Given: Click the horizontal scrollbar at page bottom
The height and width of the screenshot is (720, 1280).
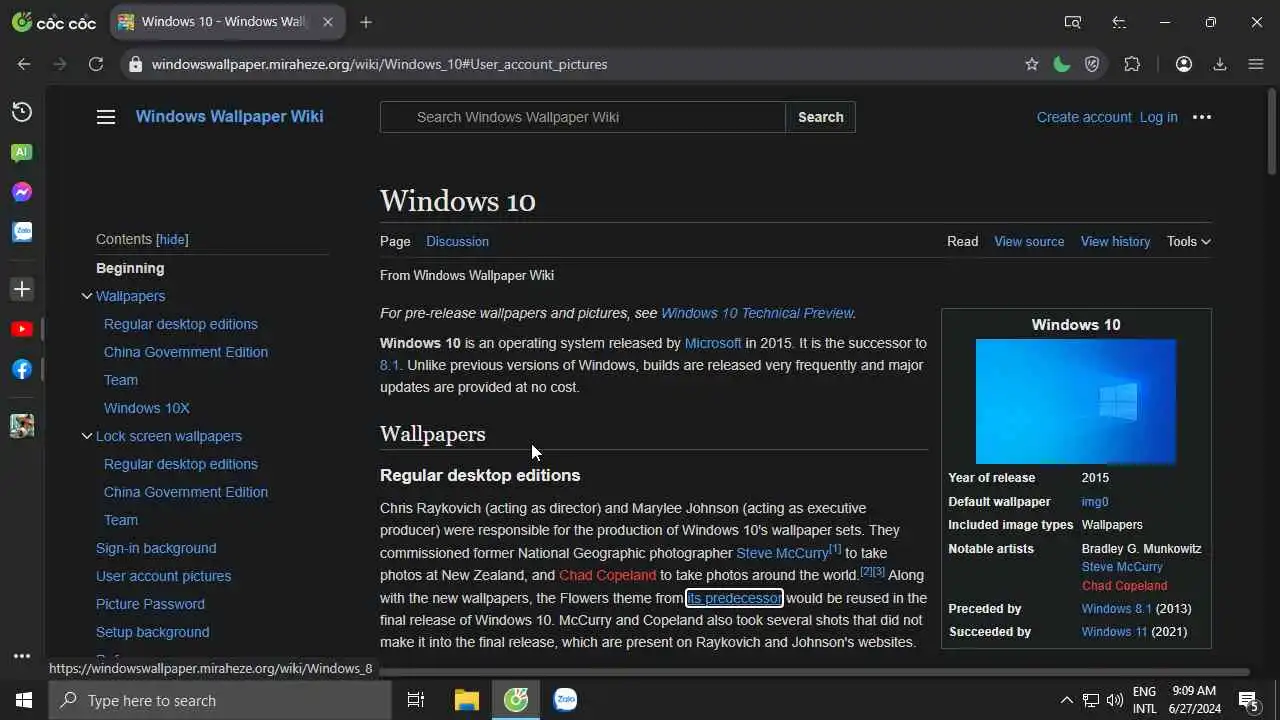Looking at the screenshot, I should coord(815,672).
